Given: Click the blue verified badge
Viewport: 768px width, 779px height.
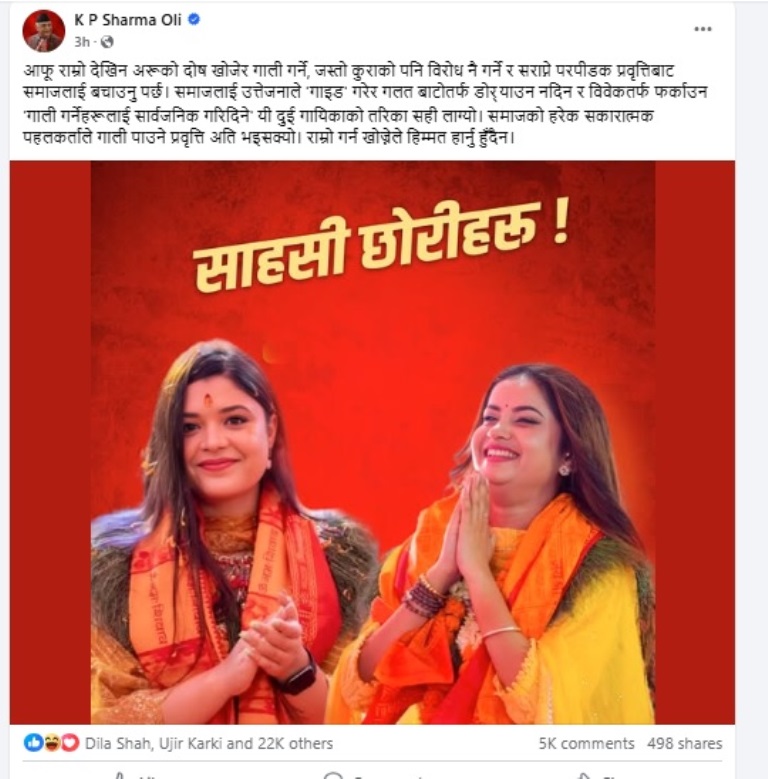Looking at the screenshot, I should click(194, 20).
